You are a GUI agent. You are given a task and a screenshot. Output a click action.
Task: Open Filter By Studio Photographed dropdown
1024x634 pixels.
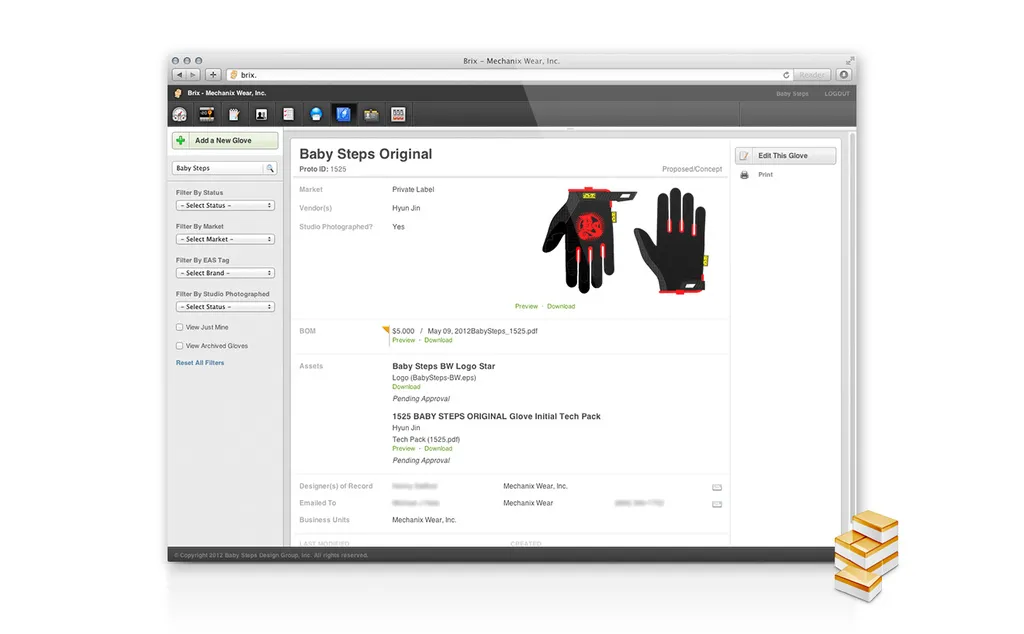(x=225, y=307)
